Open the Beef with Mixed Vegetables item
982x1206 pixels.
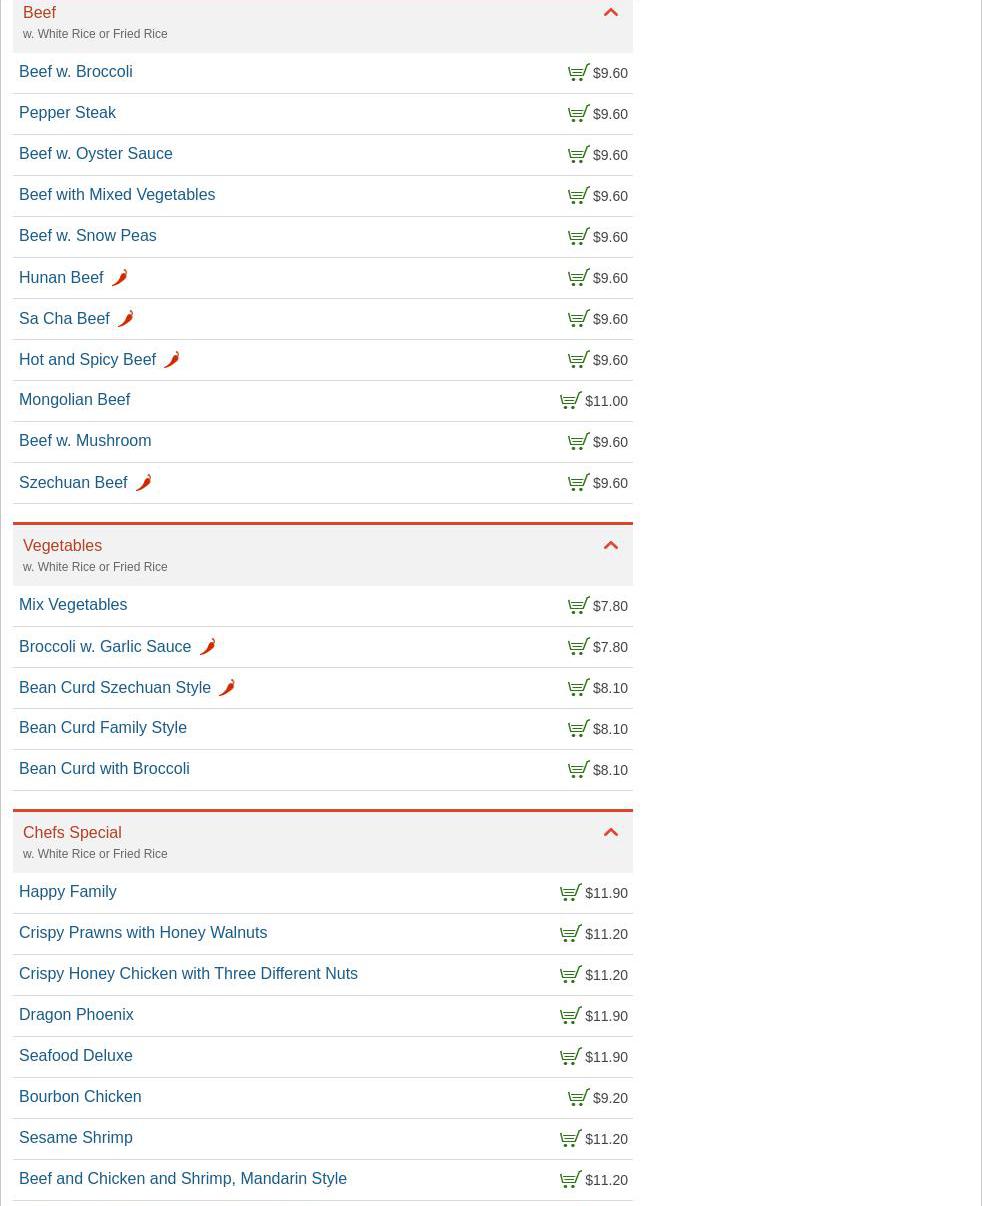(117, 195)
